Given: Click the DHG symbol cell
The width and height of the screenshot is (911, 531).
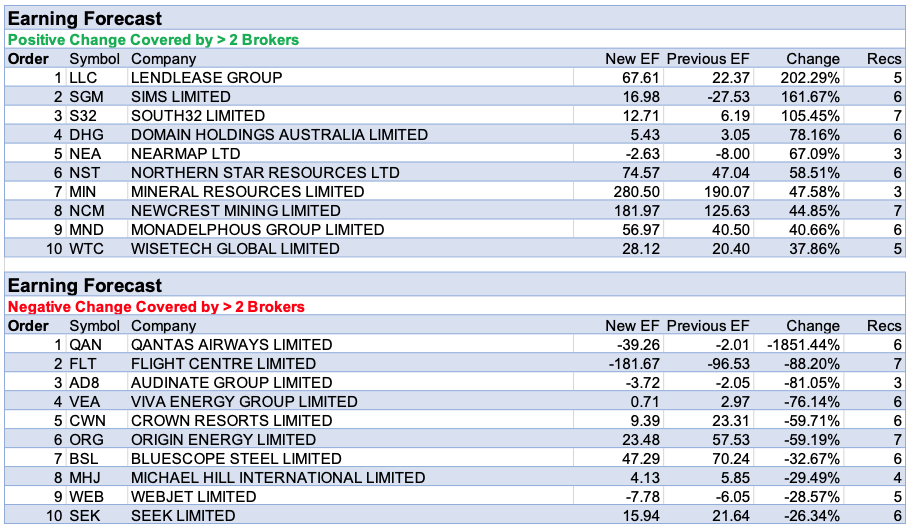Looking at the screenshot, I should click(x=87, y=135).
